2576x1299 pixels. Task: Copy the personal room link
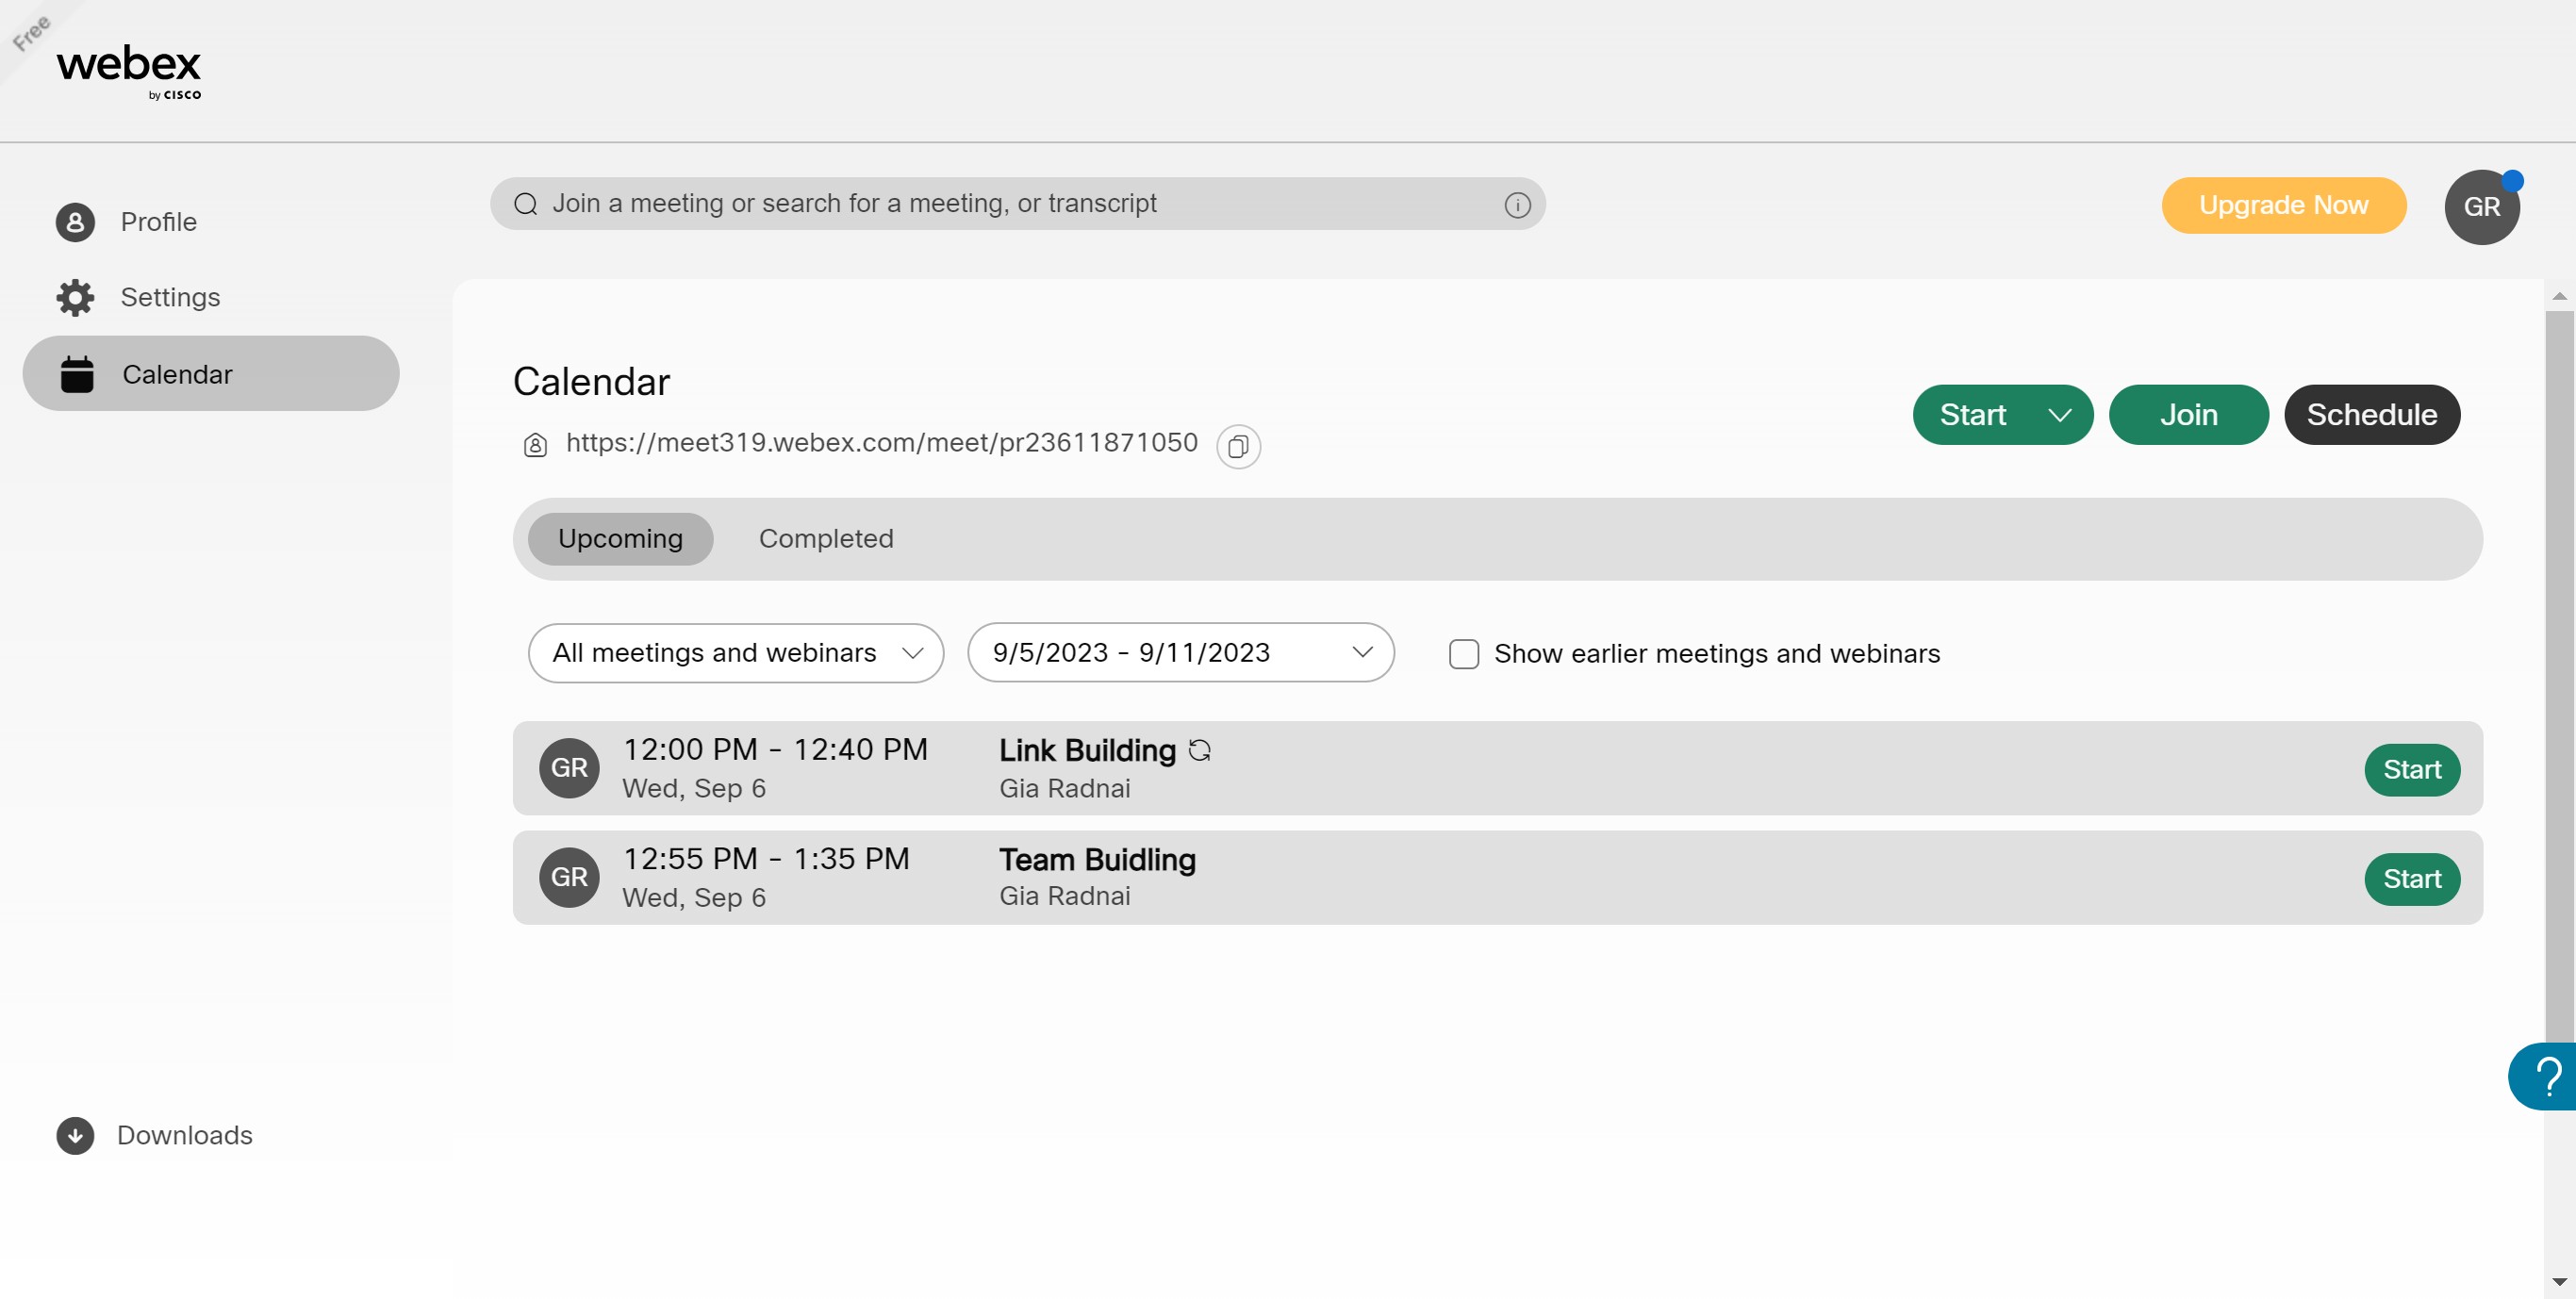tap(1238, 446)
